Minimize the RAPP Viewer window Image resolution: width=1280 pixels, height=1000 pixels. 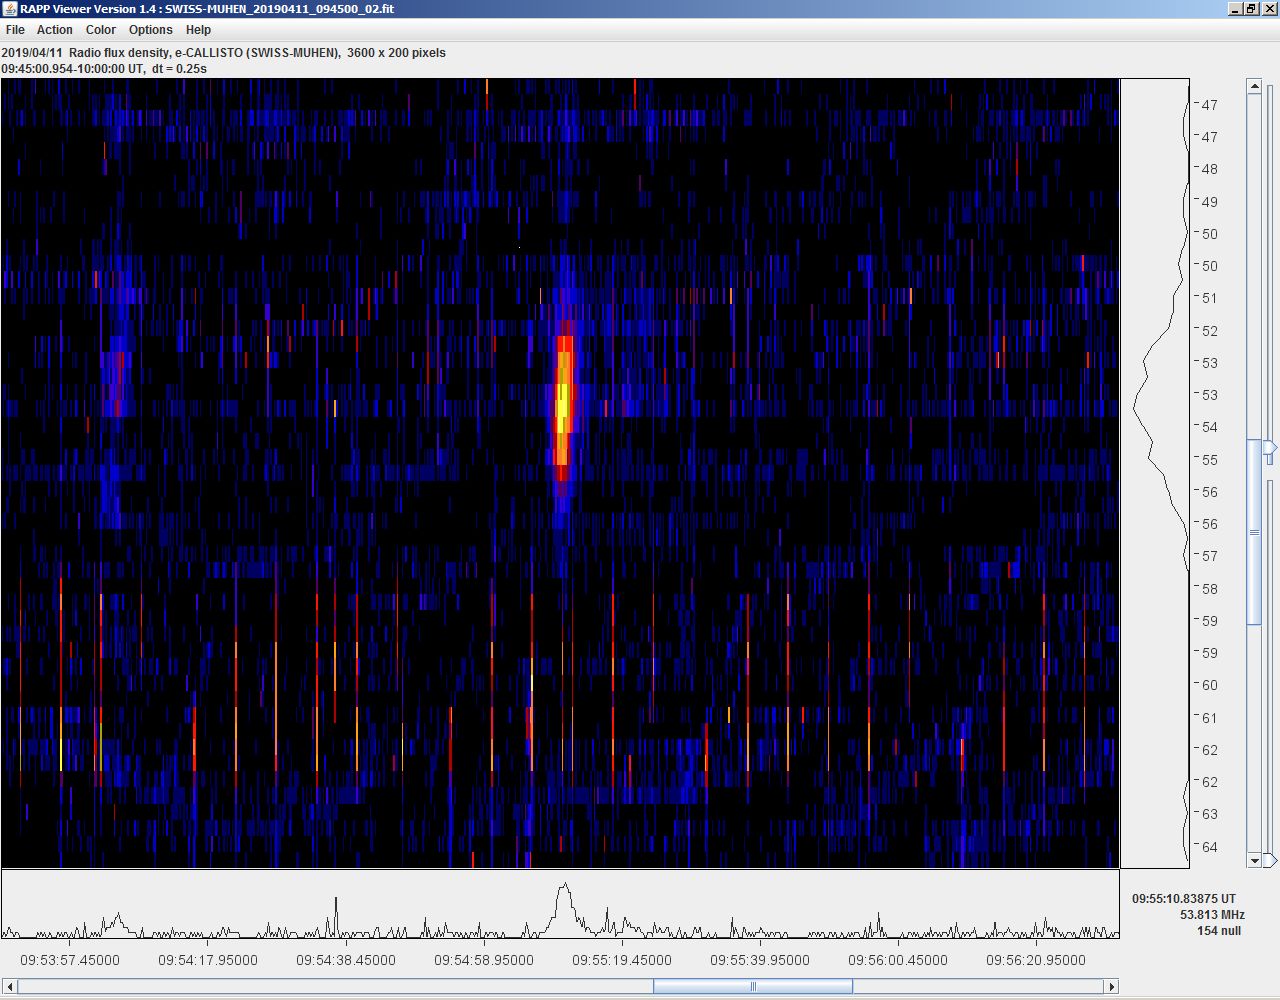click(1235, 9)
